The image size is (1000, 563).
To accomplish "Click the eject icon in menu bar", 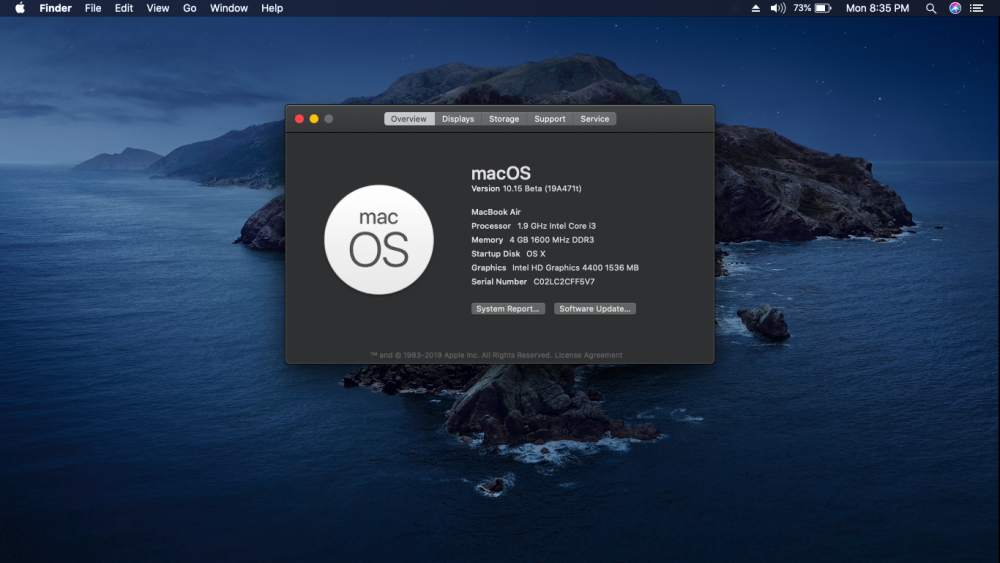I will point(755,8).
